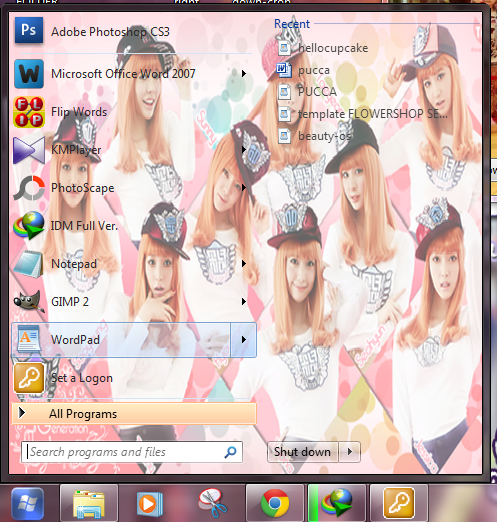Switch to Internet Download Manager in the taskbar
Viewport: 497px width, 522px height.
(337, 503)
